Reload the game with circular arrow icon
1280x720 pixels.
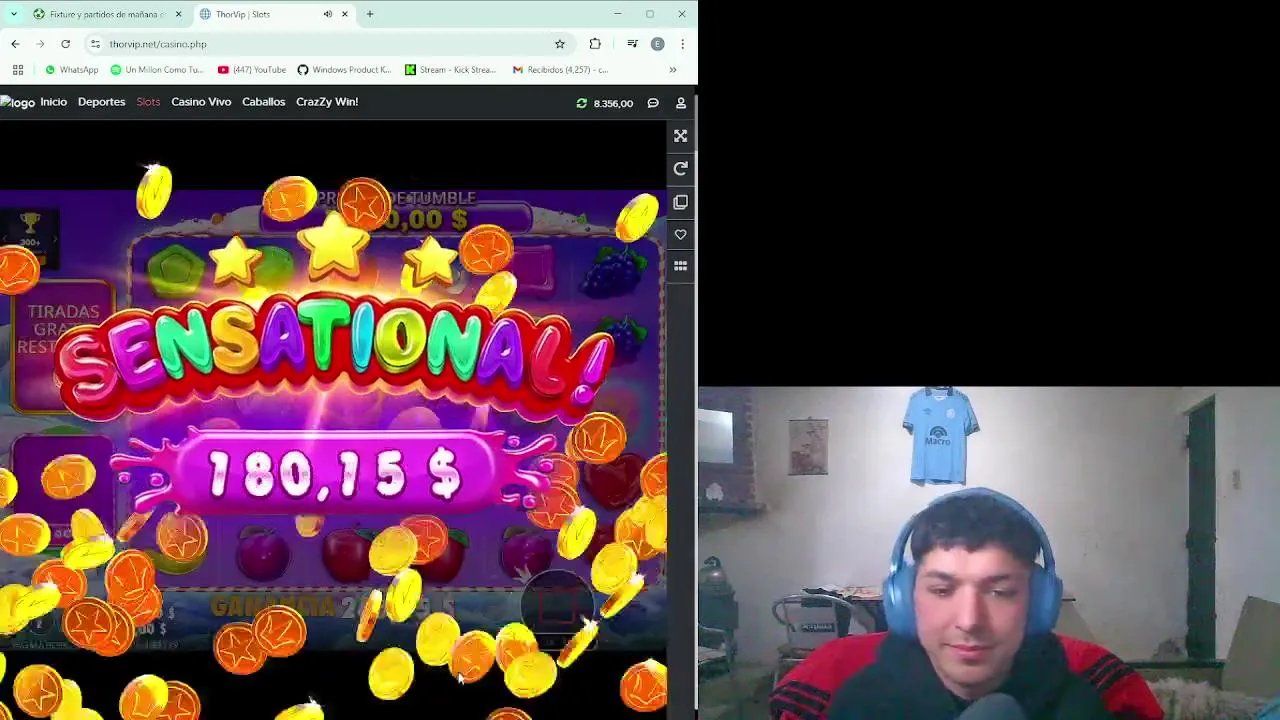click(x=681, y=169)
